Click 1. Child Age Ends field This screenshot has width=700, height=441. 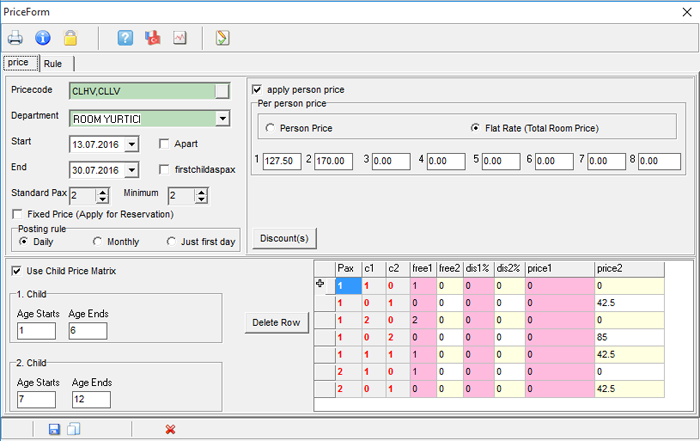pyautogui.click(x=88, y=331)
